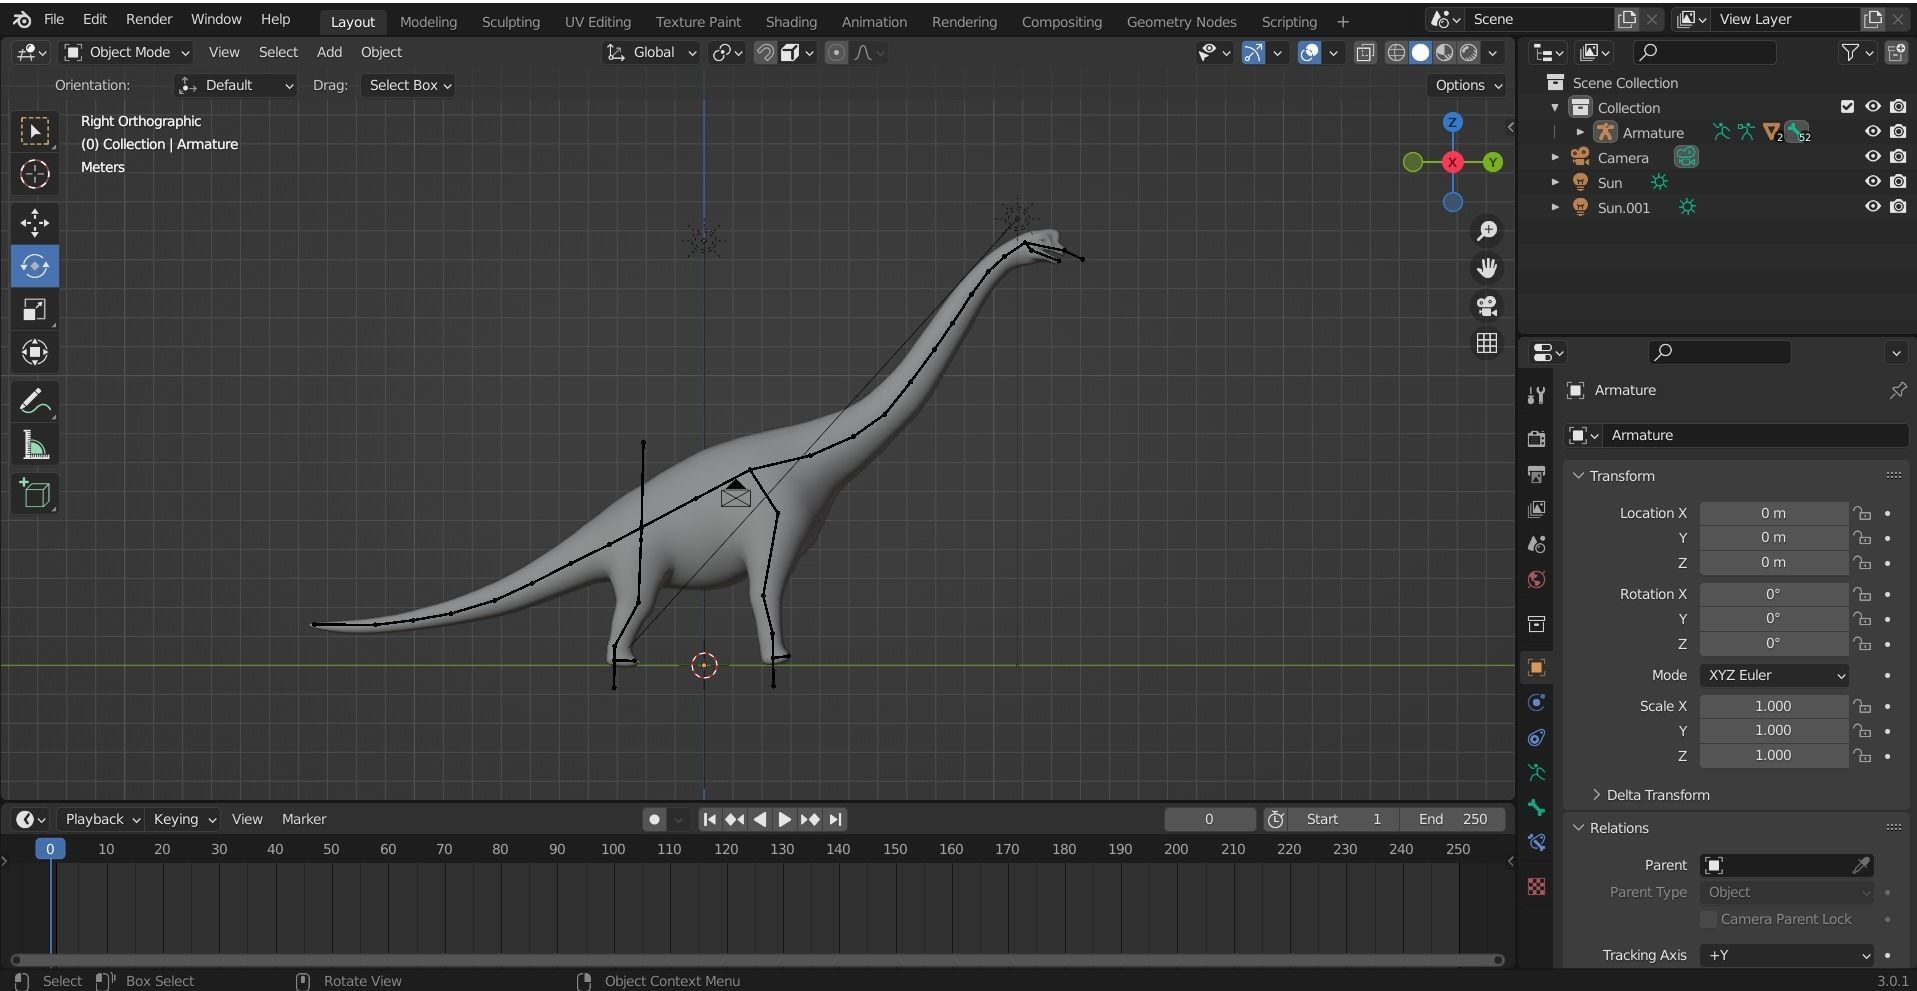Viewport: 1917px width, 991px height.
Task: Open the Render menu
Action: coord(149,19)
